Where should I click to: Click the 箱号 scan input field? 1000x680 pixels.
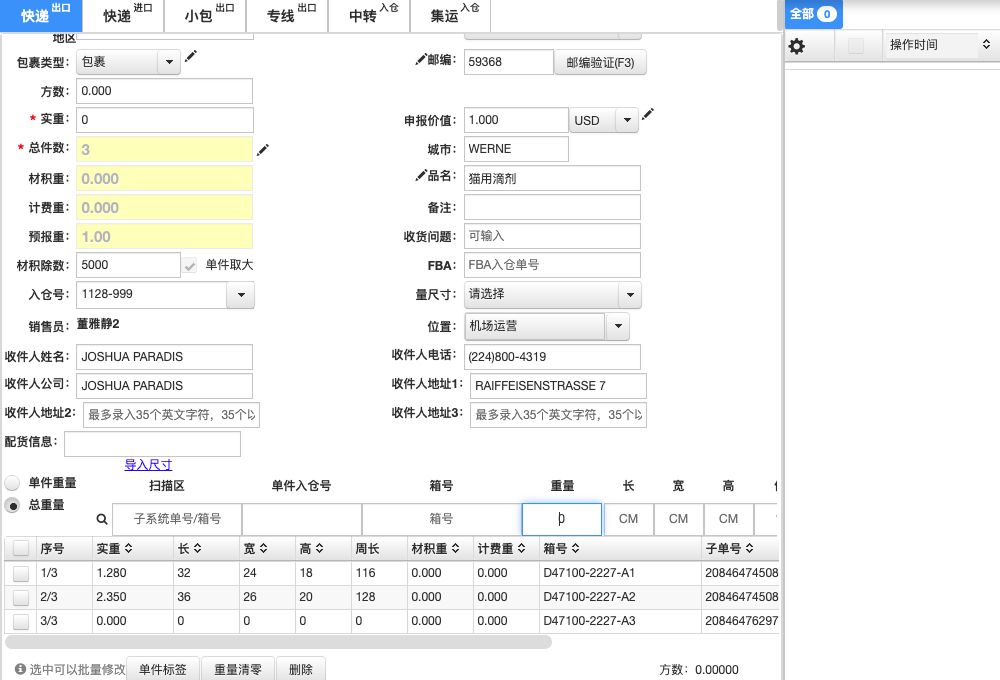[x=441, y=519]
